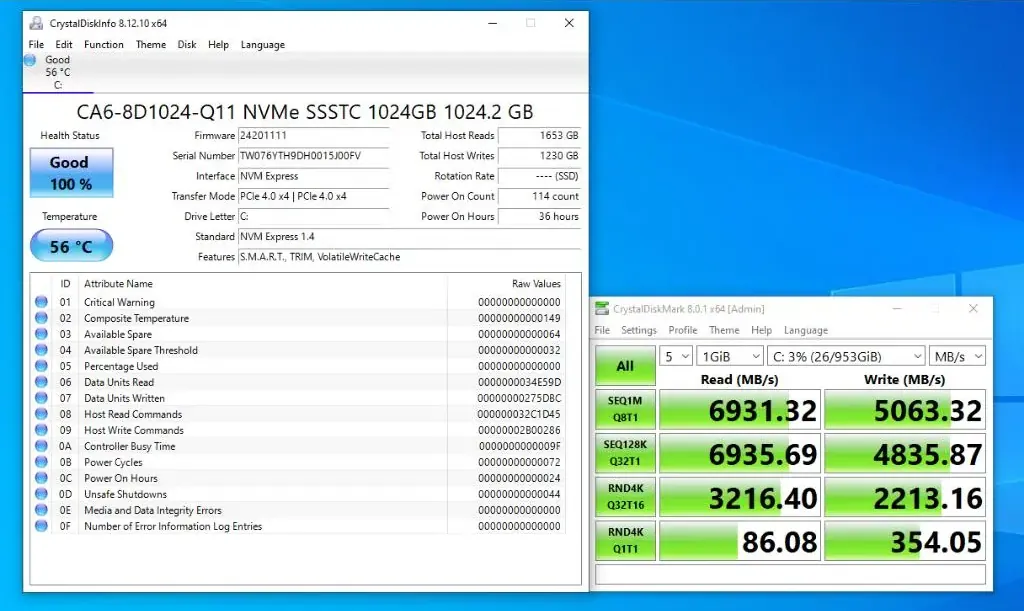This screenshot has width=1024, height=611.
Task: Open the 1GiB test size dropdown
Action: 729,356
